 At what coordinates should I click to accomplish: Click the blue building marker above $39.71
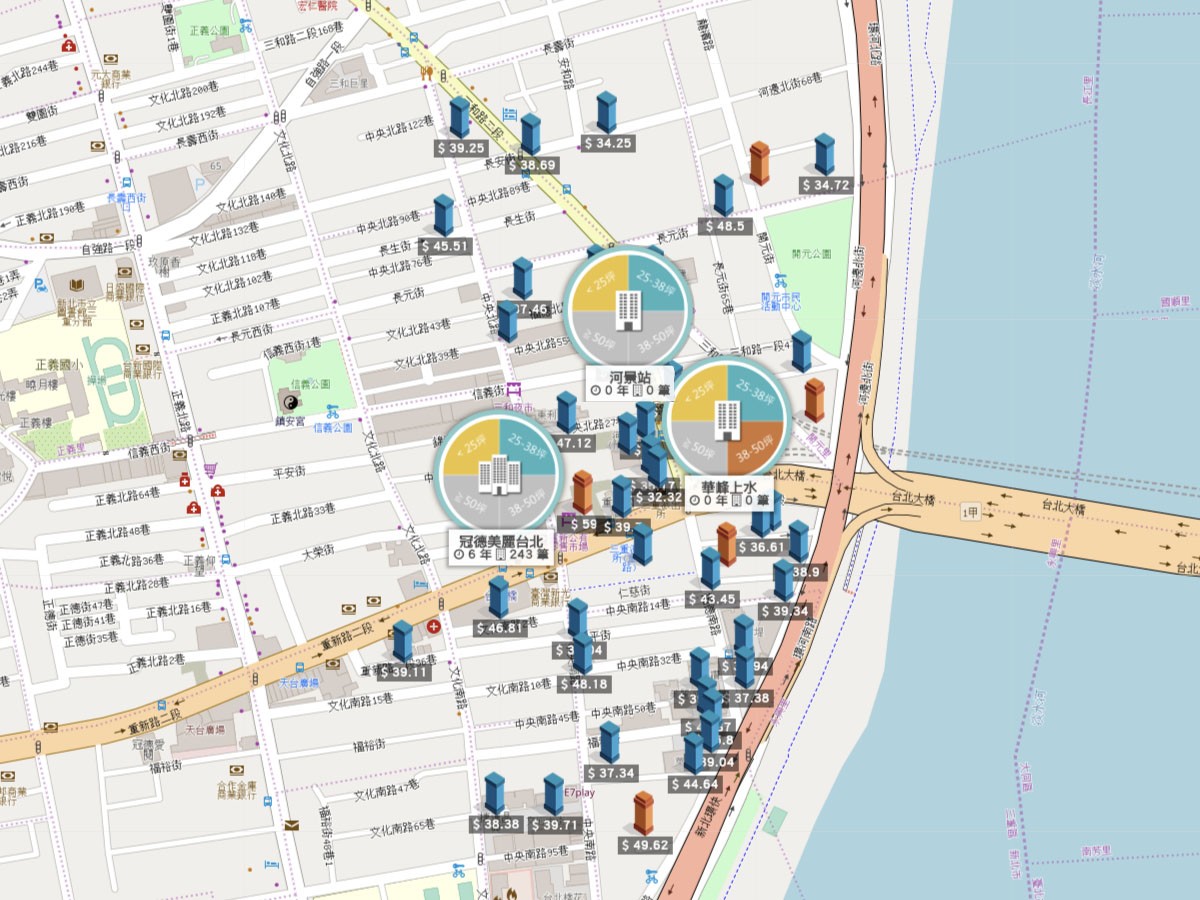554,793
